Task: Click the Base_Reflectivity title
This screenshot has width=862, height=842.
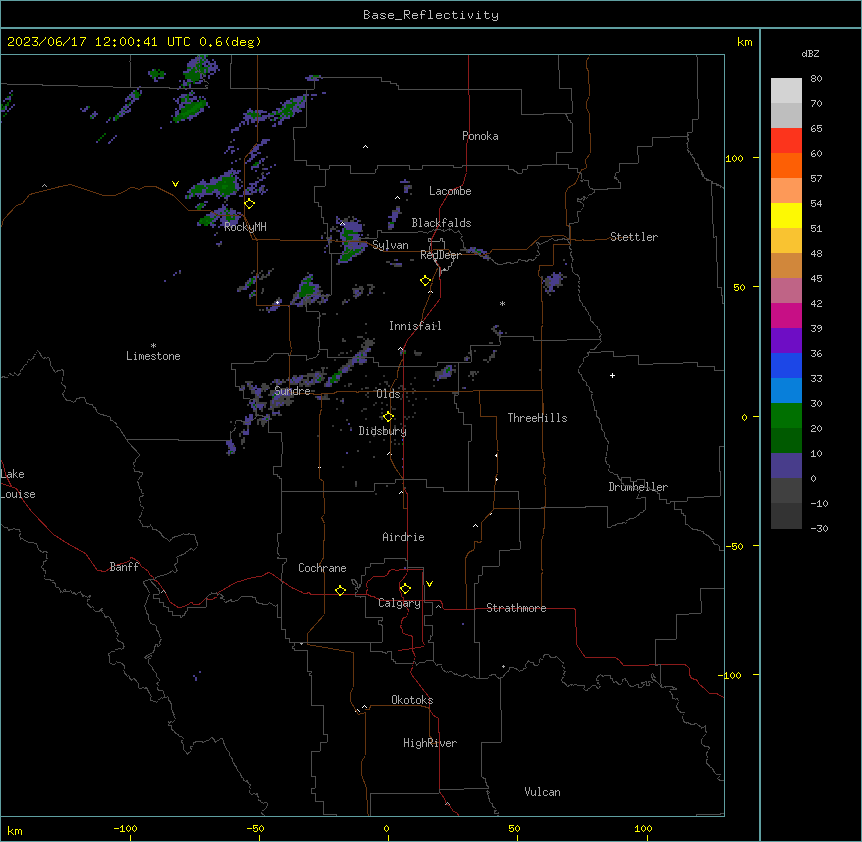Action: coord(431,15)
